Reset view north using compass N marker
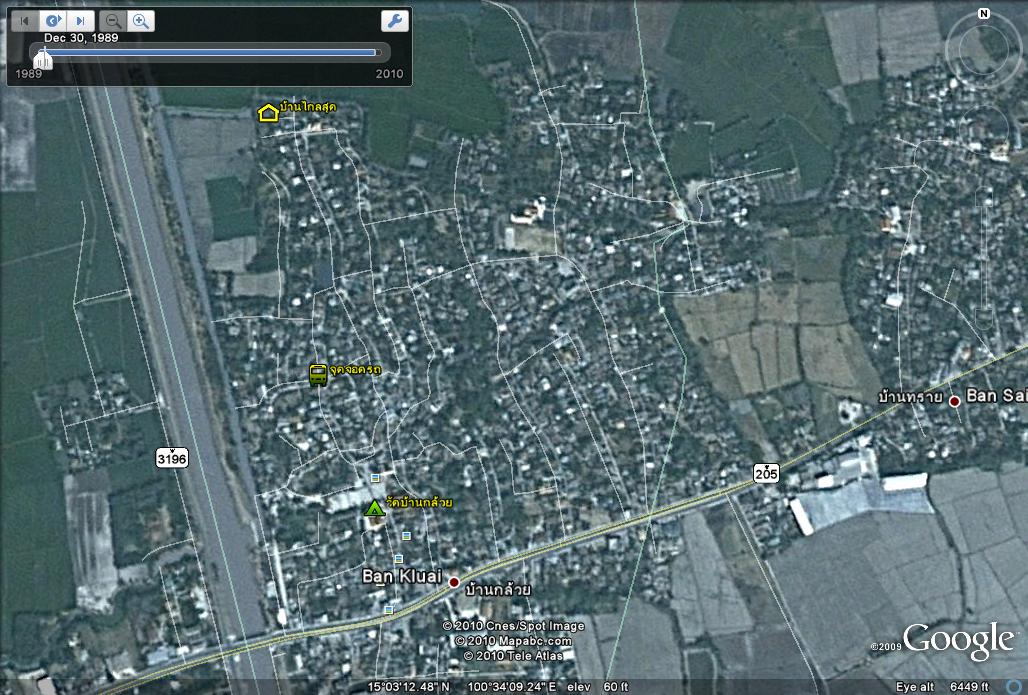Screen dimensions: 1028x695 coord(984,14)
